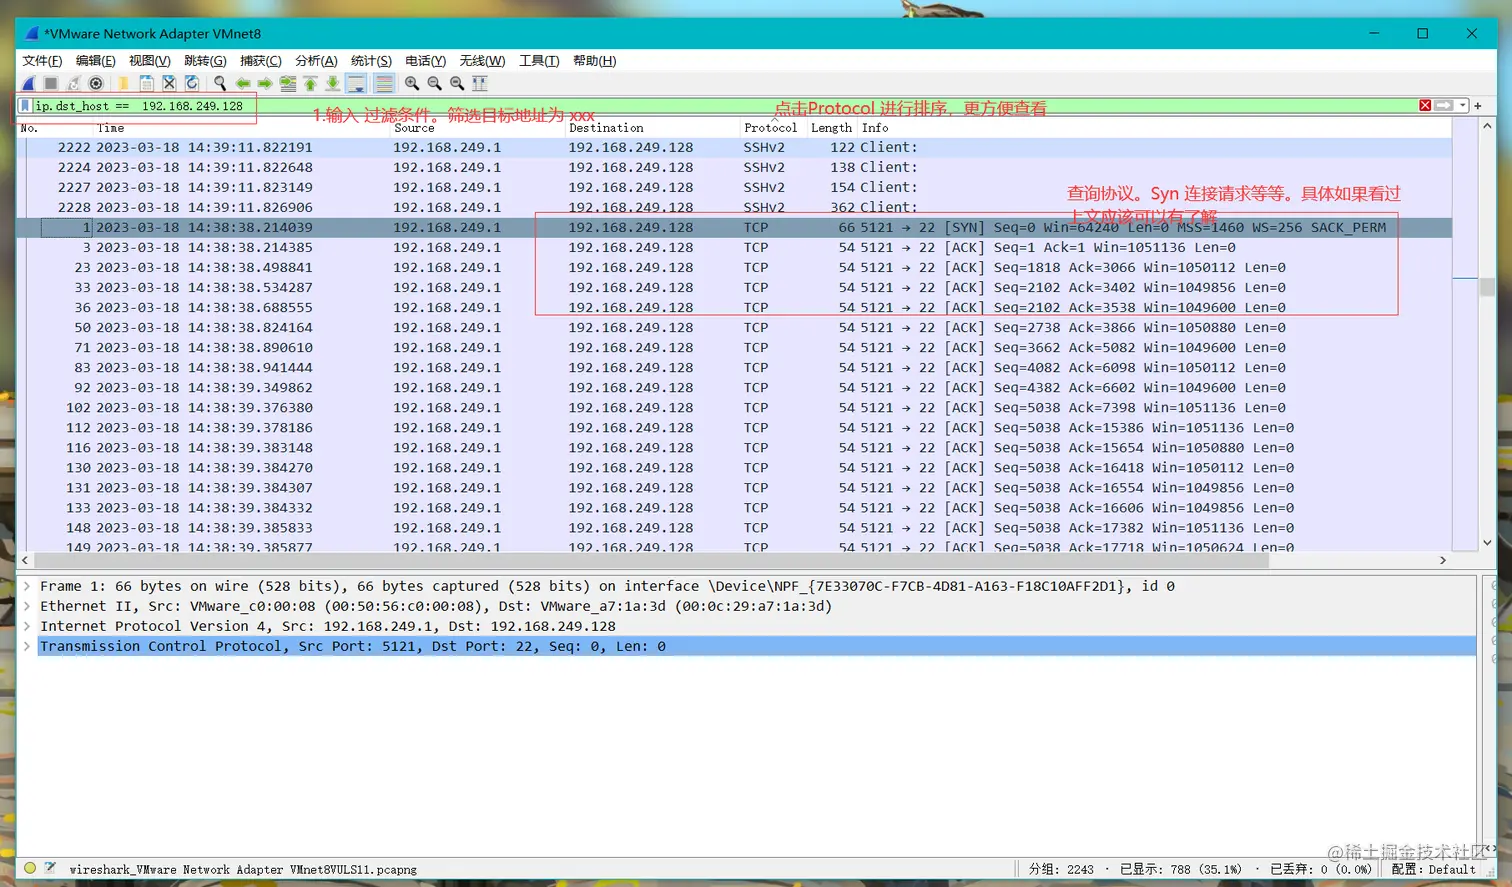Zoom in the packet text
The width and height of the screenshot is (1512, 887).
click(x=412, y=84)
